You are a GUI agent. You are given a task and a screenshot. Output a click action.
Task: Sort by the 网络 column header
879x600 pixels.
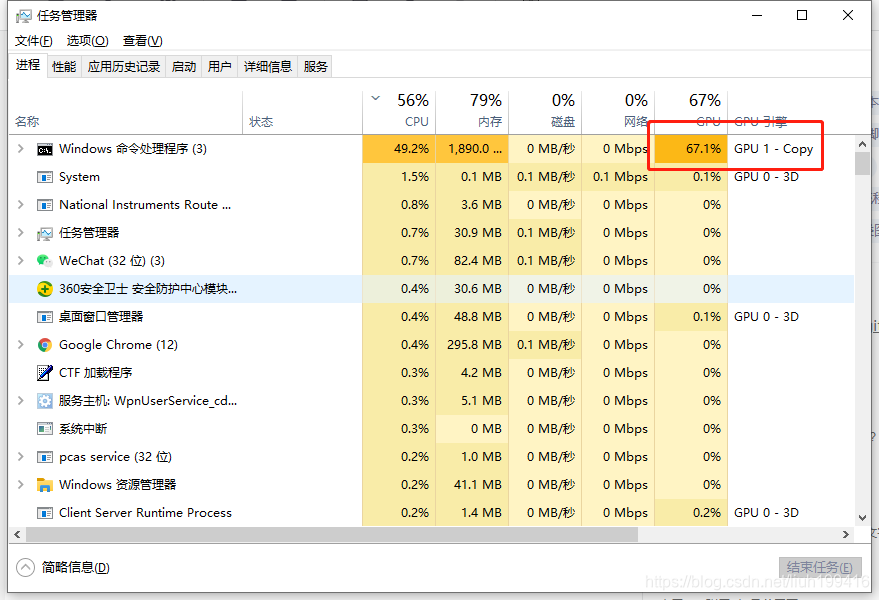(x=618, y=112)
